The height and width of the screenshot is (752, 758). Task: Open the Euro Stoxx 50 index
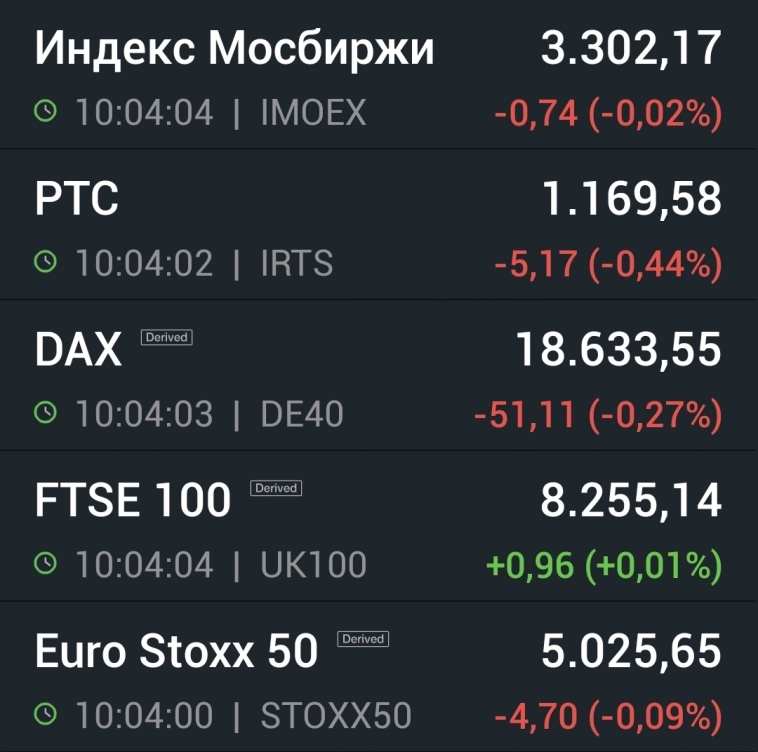coord(176,652)
